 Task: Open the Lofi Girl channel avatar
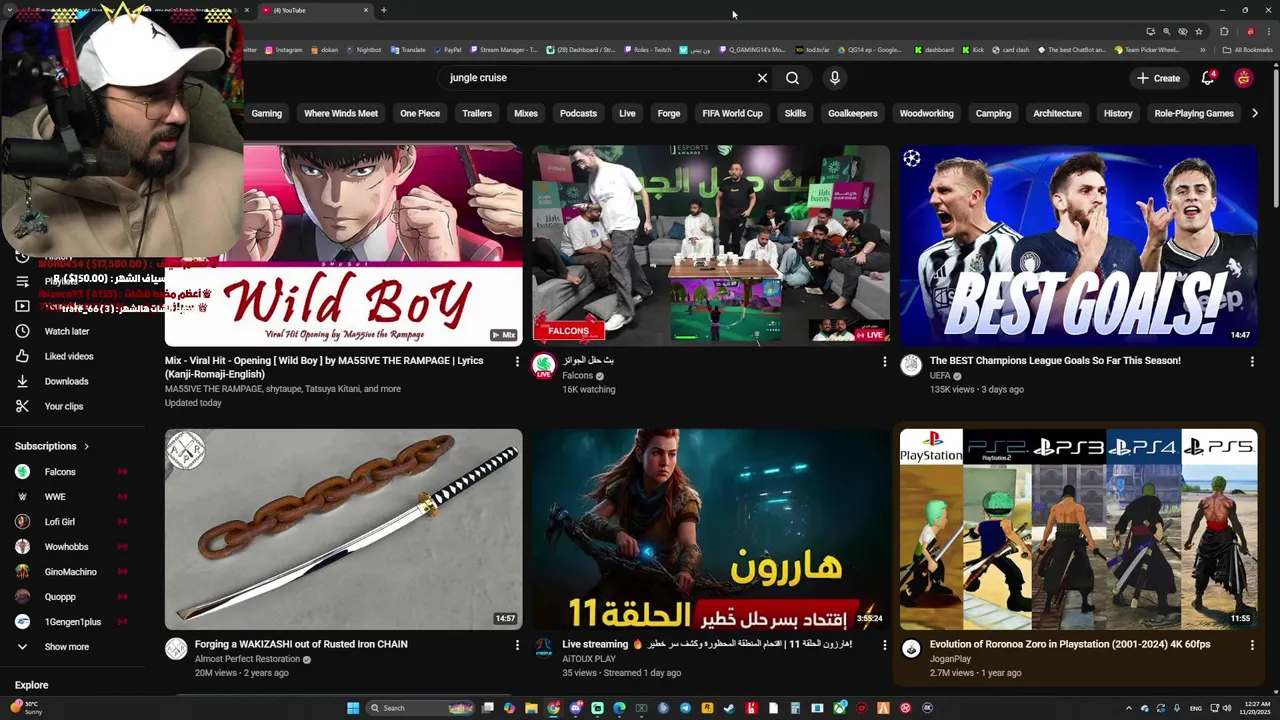(x=22, y=522)
